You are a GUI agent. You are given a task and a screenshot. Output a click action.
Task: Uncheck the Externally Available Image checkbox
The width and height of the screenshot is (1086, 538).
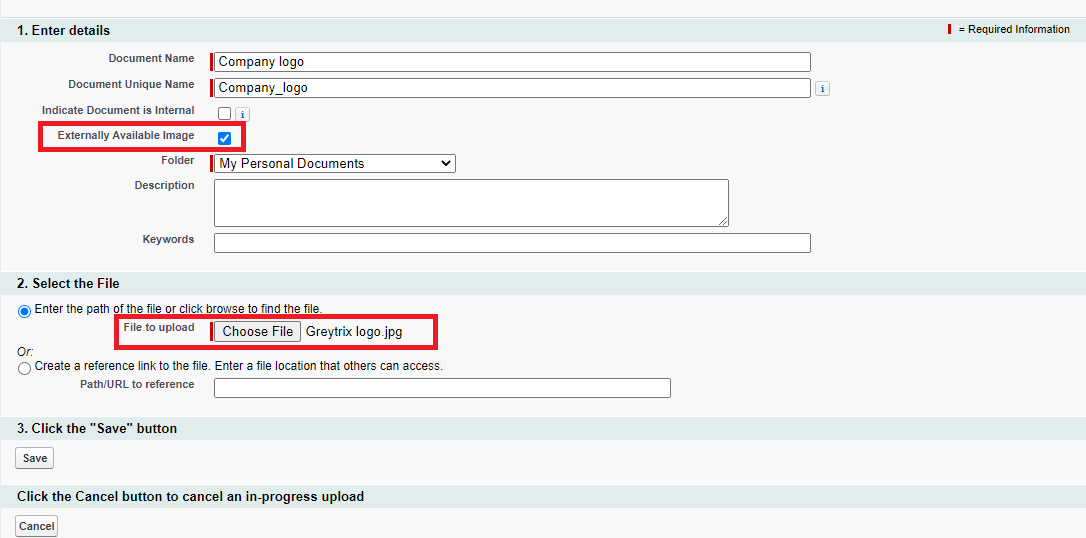click(224, 138)
